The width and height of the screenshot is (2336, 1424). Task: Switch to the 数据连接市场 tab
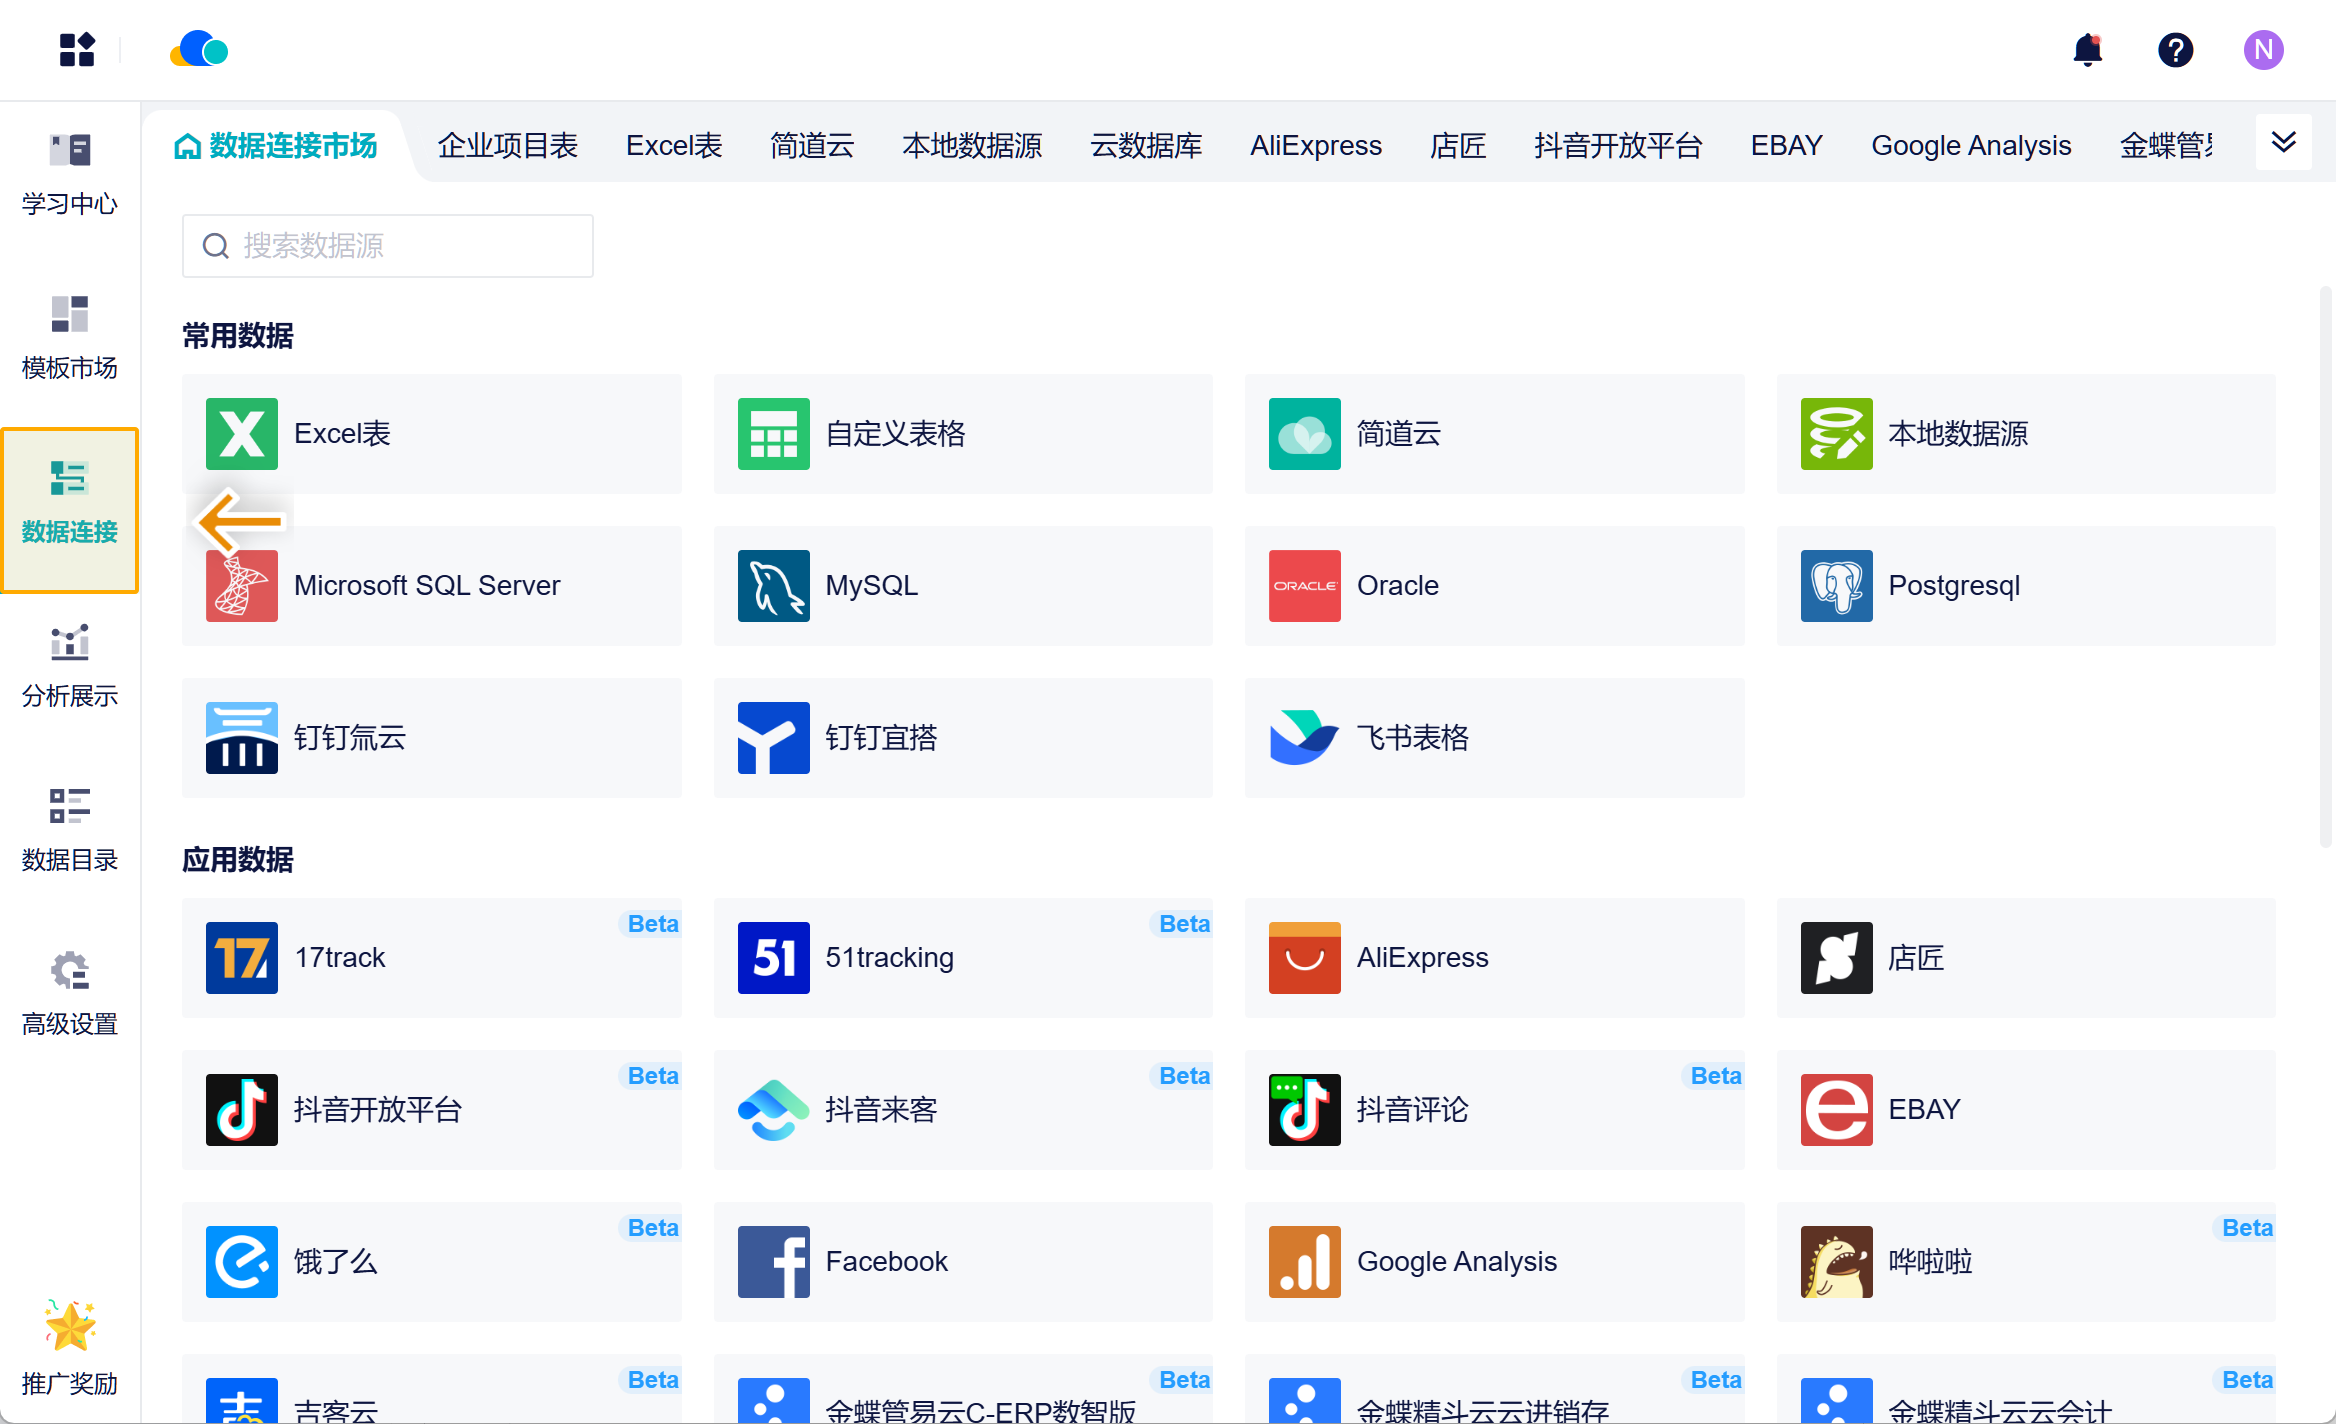point(276,146)
